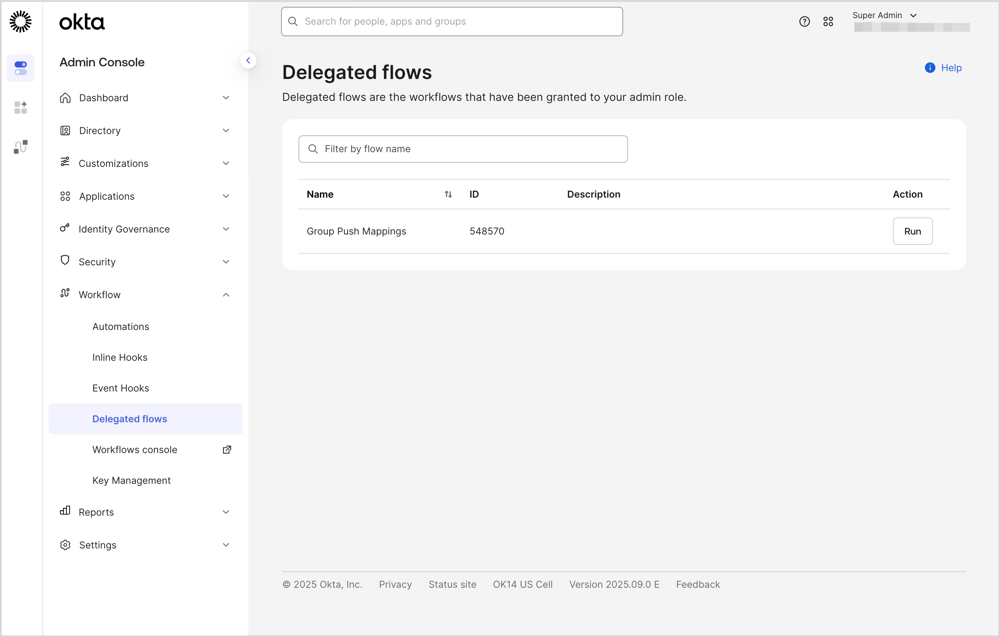Expand the Identity Governance chevron
The height and width of the screenshot is (637, 1000).
[x=226, y=229]
